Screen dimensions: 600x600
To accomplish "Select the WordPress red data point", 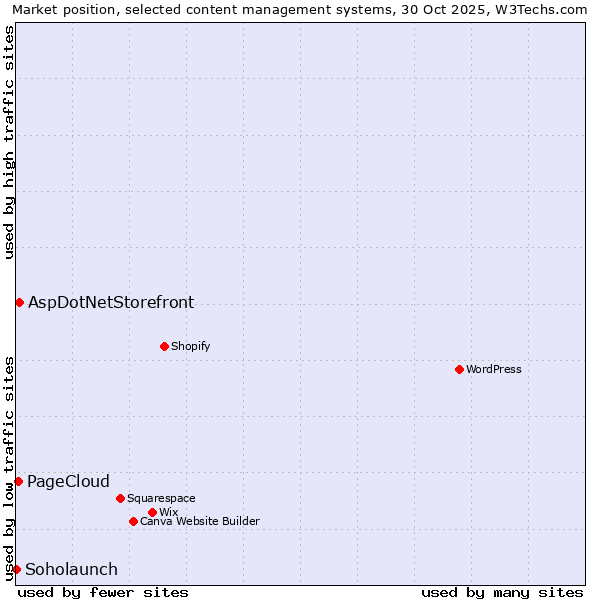I will pyautogui.click(x=459, y=369).
